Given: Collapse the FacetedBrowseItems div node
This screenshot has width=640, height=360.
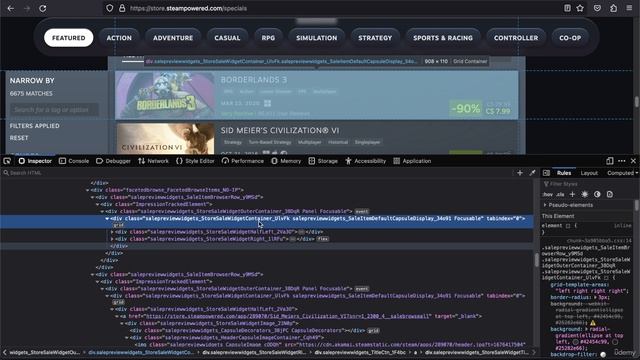Looking at the screenshot, I should (x=87, y=190).
